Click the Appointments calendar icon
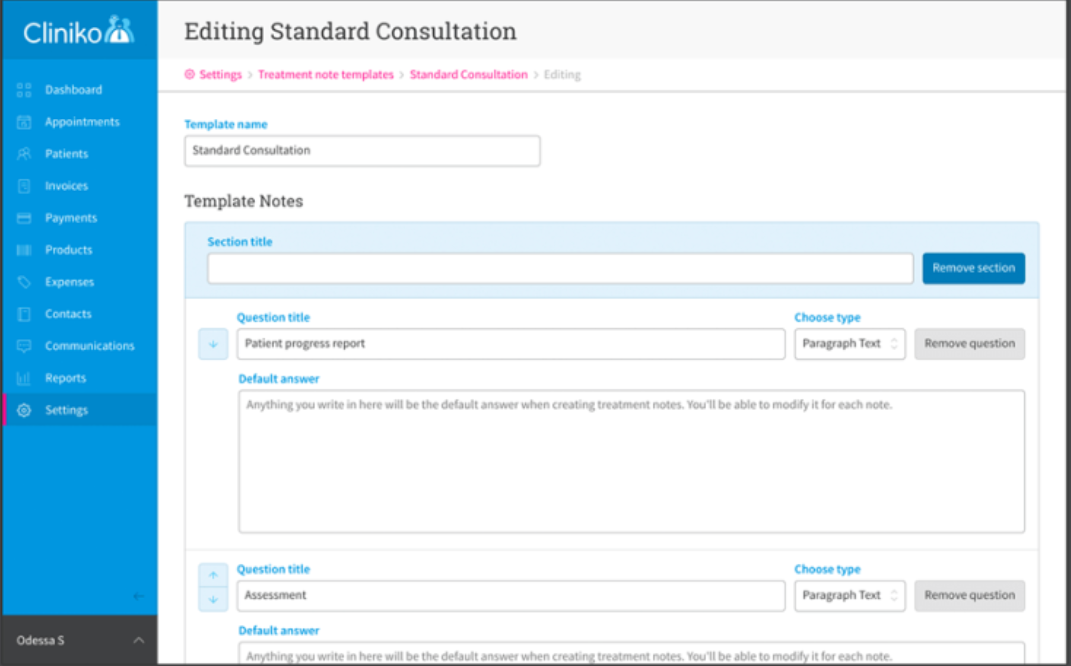This screenshot has height=666, width=1071. click(x=25, y=122)
